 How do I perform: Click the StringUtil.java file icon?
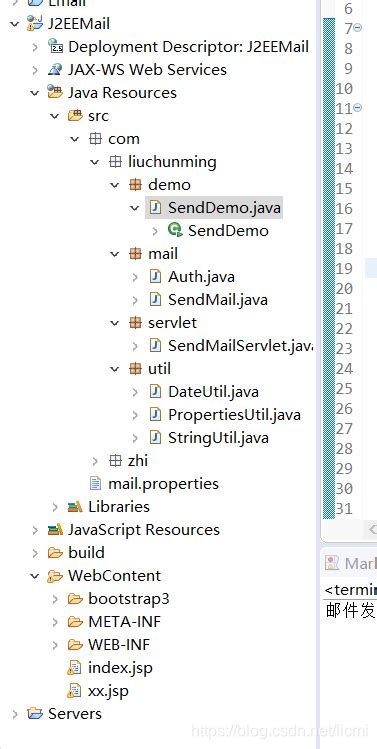point(155,438)
